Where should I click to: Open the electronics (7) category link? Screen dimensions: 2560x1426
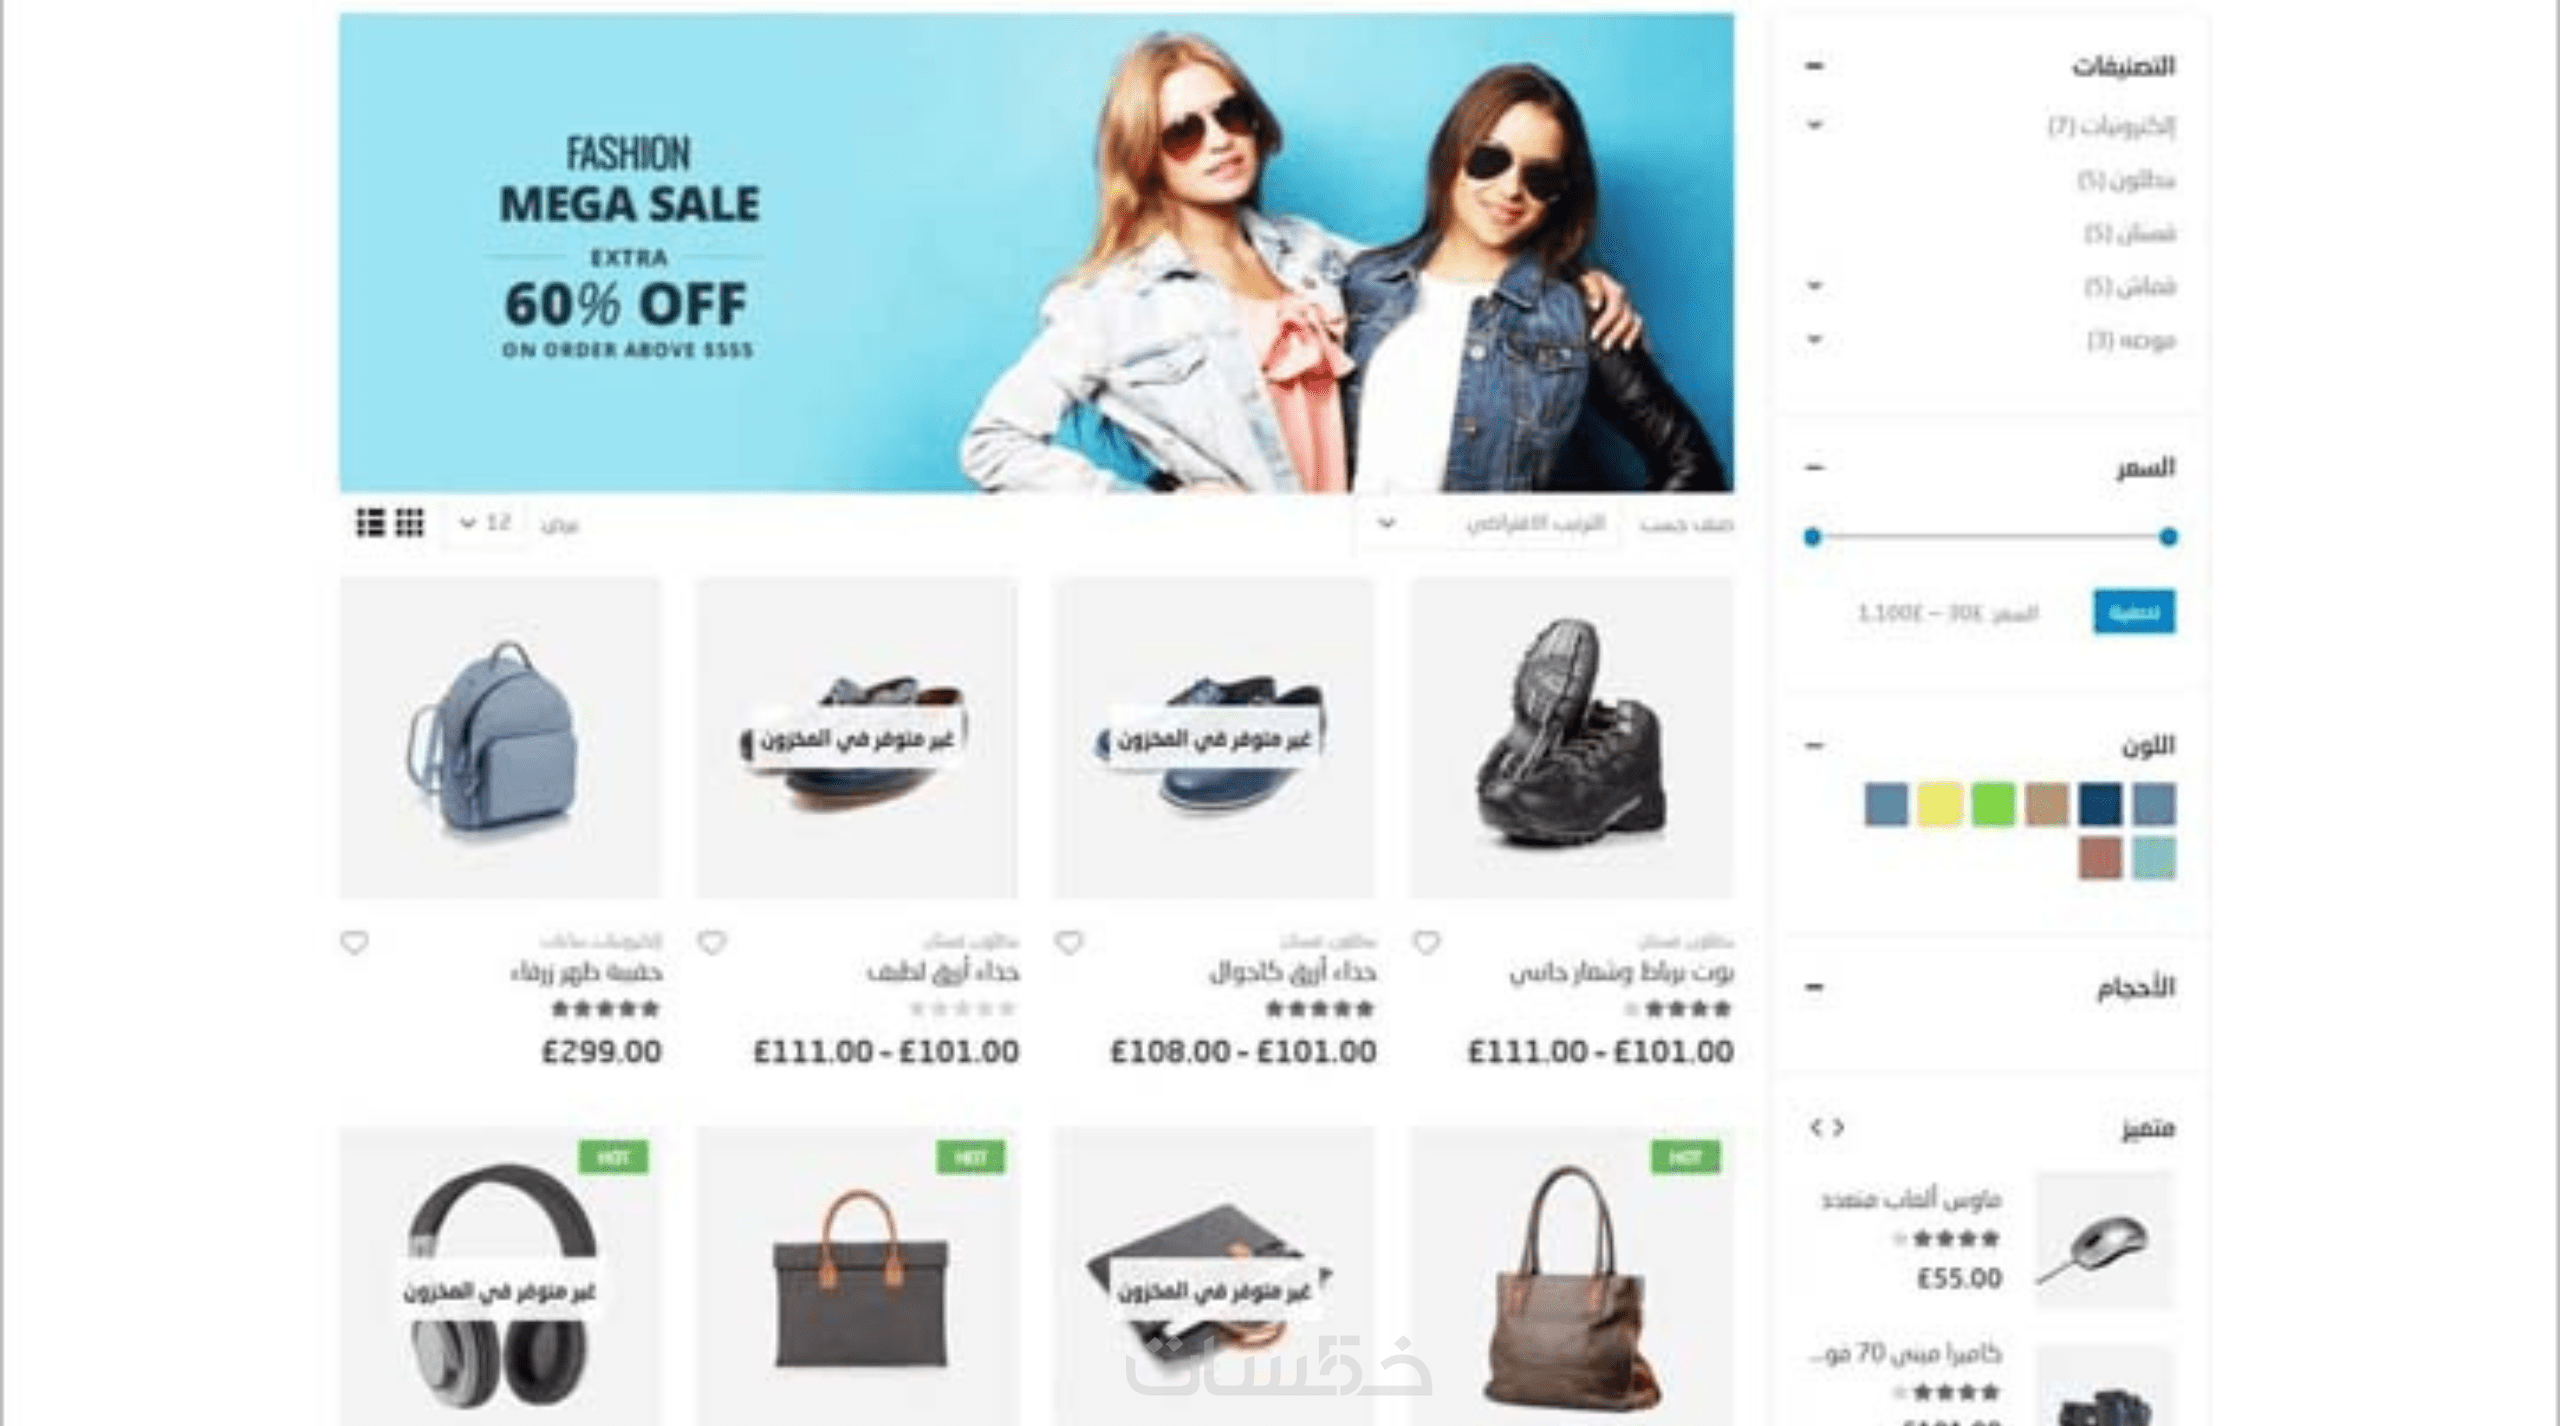(2111, 126)
